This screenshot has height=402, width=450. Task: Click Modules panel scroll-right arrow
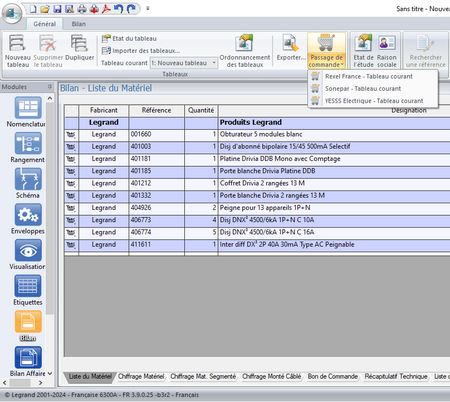[x=41, y=383]
